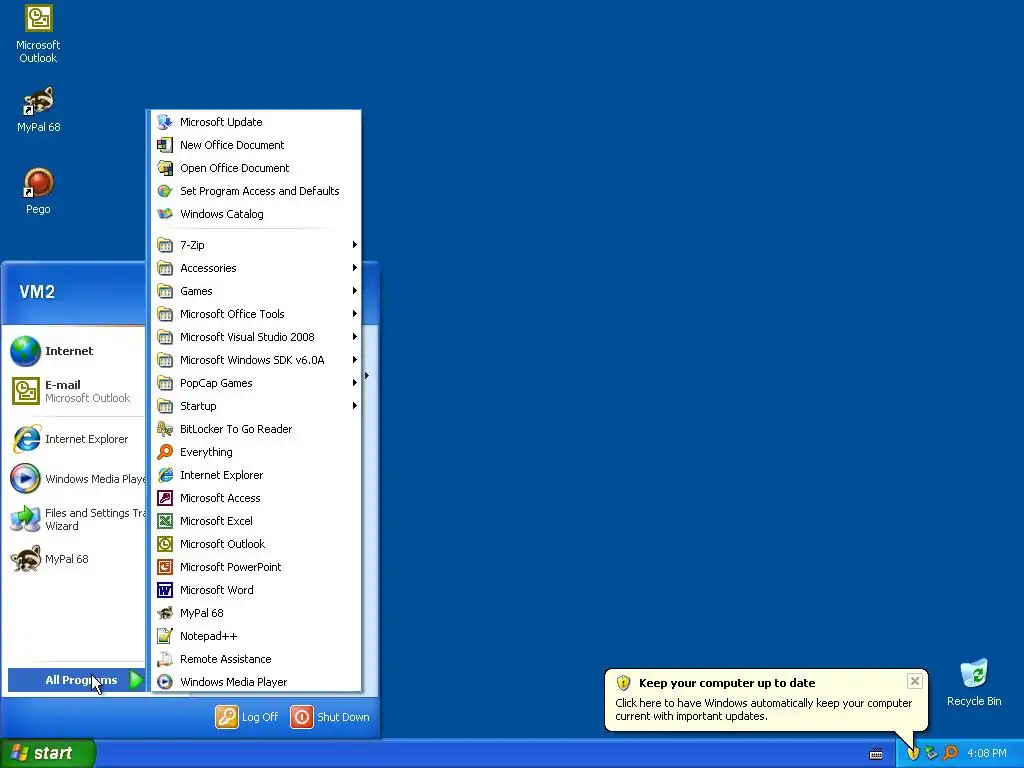Click the start button
Viewport: 1024px width, 768px height.
[48, 753]
